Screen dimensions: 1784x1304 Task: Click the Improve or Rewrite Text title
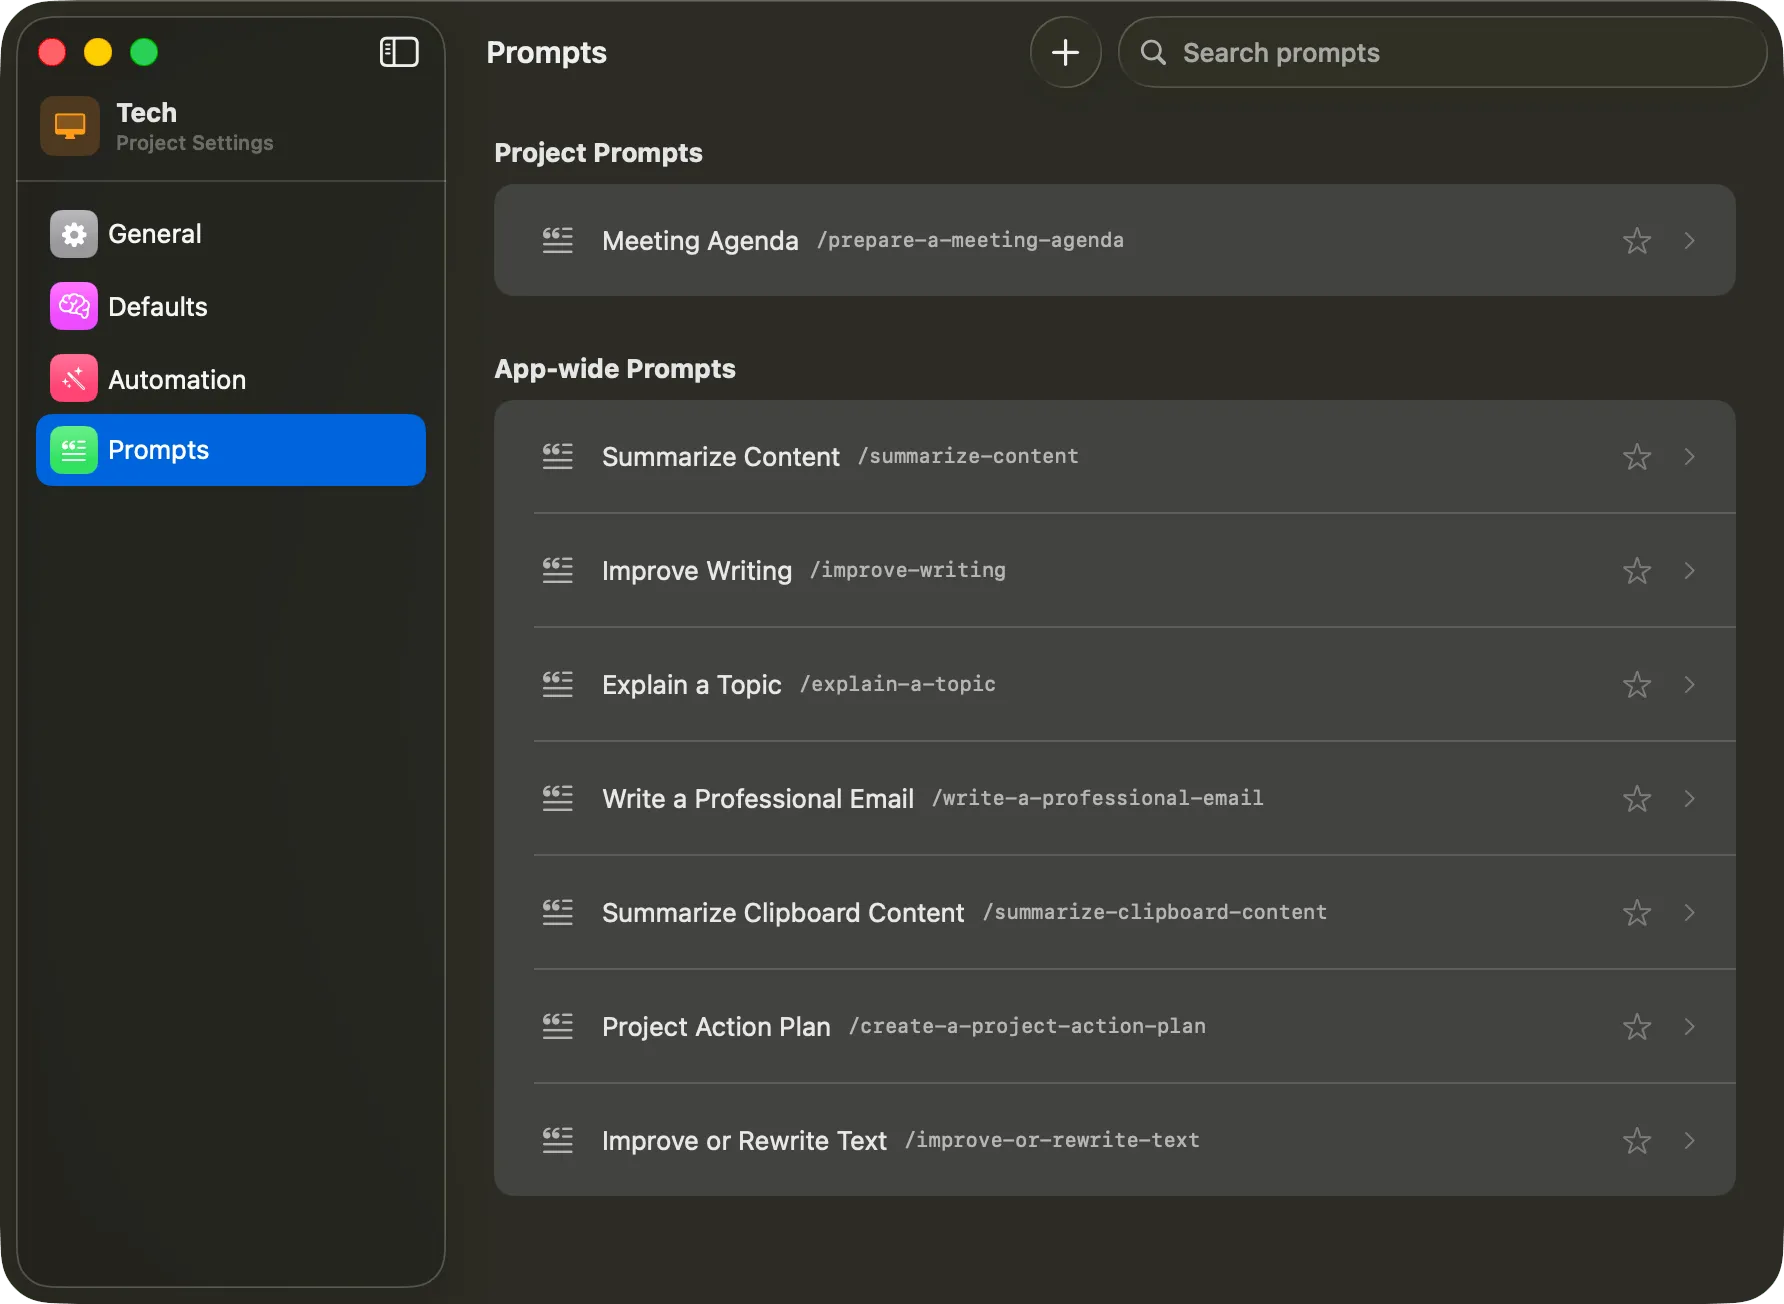pos(744,1141)
